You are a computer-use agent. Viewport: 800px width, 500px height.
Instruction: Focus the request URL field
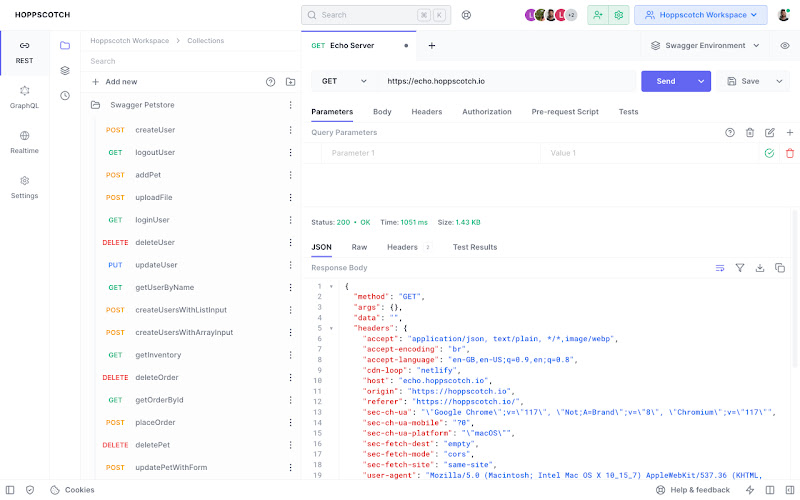508,81
